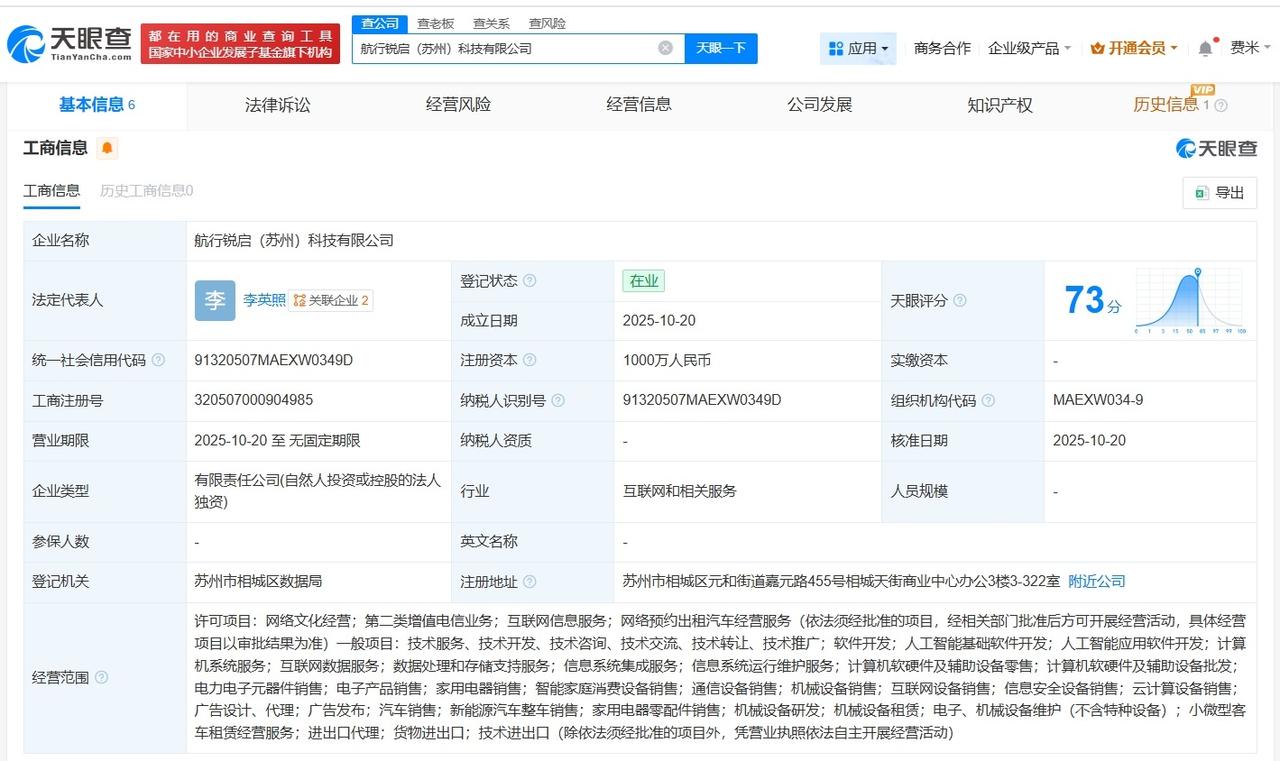The height and width of the screenshot is (761, 1280).
Task: Open the 知识产权 section tab
Action: point(1000,104)
